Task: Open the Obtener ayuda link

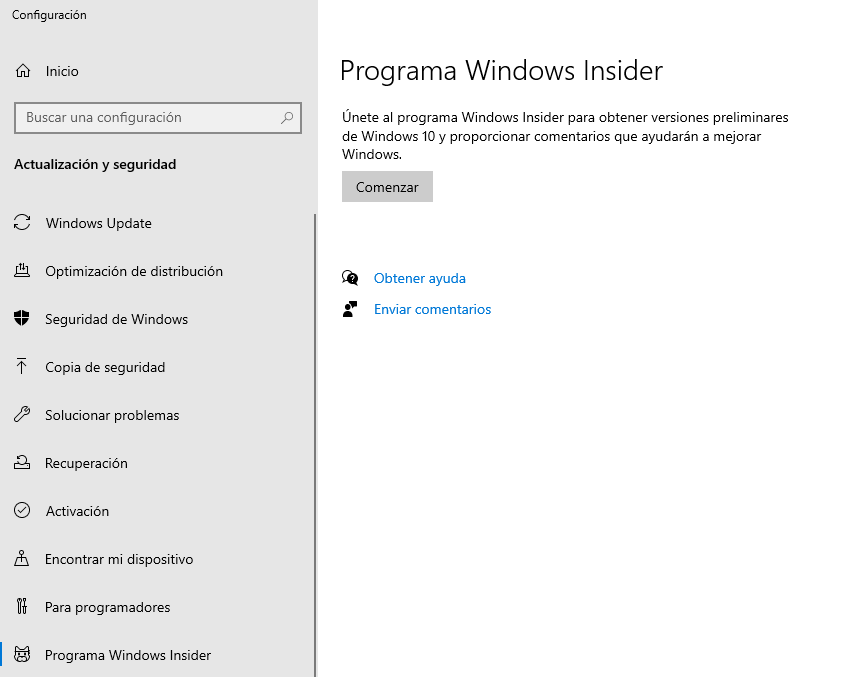Action: coord(419,278)
